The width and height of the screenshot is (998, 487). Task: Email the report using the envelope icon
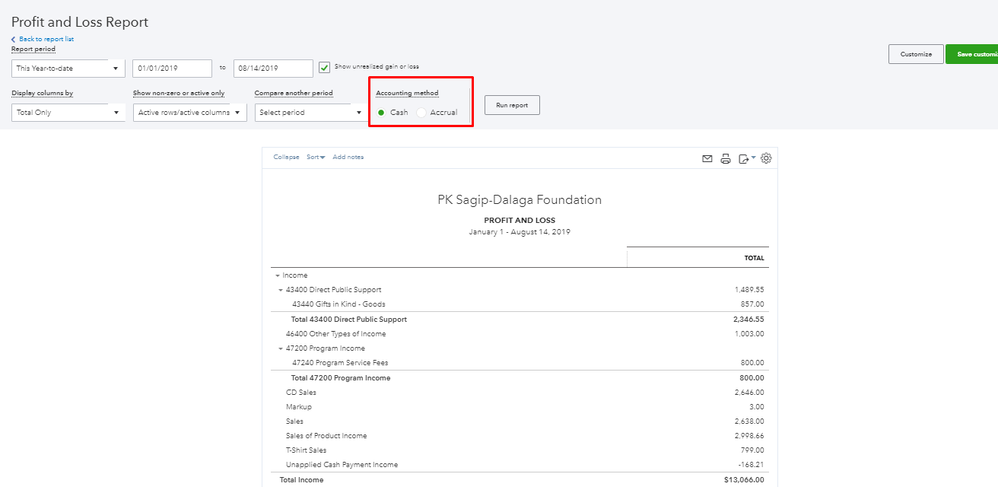coord(707,158)
